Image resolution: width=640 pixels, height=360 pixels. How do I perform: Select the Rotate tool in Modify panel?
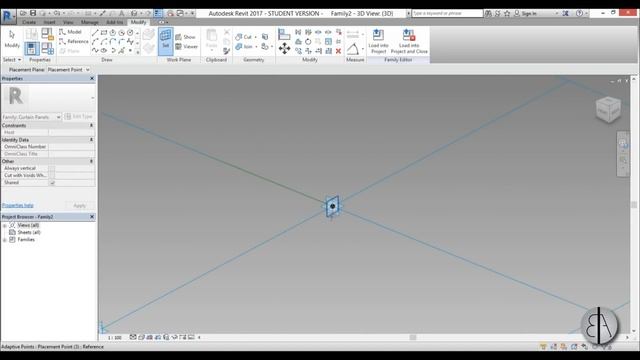[308, 41]
